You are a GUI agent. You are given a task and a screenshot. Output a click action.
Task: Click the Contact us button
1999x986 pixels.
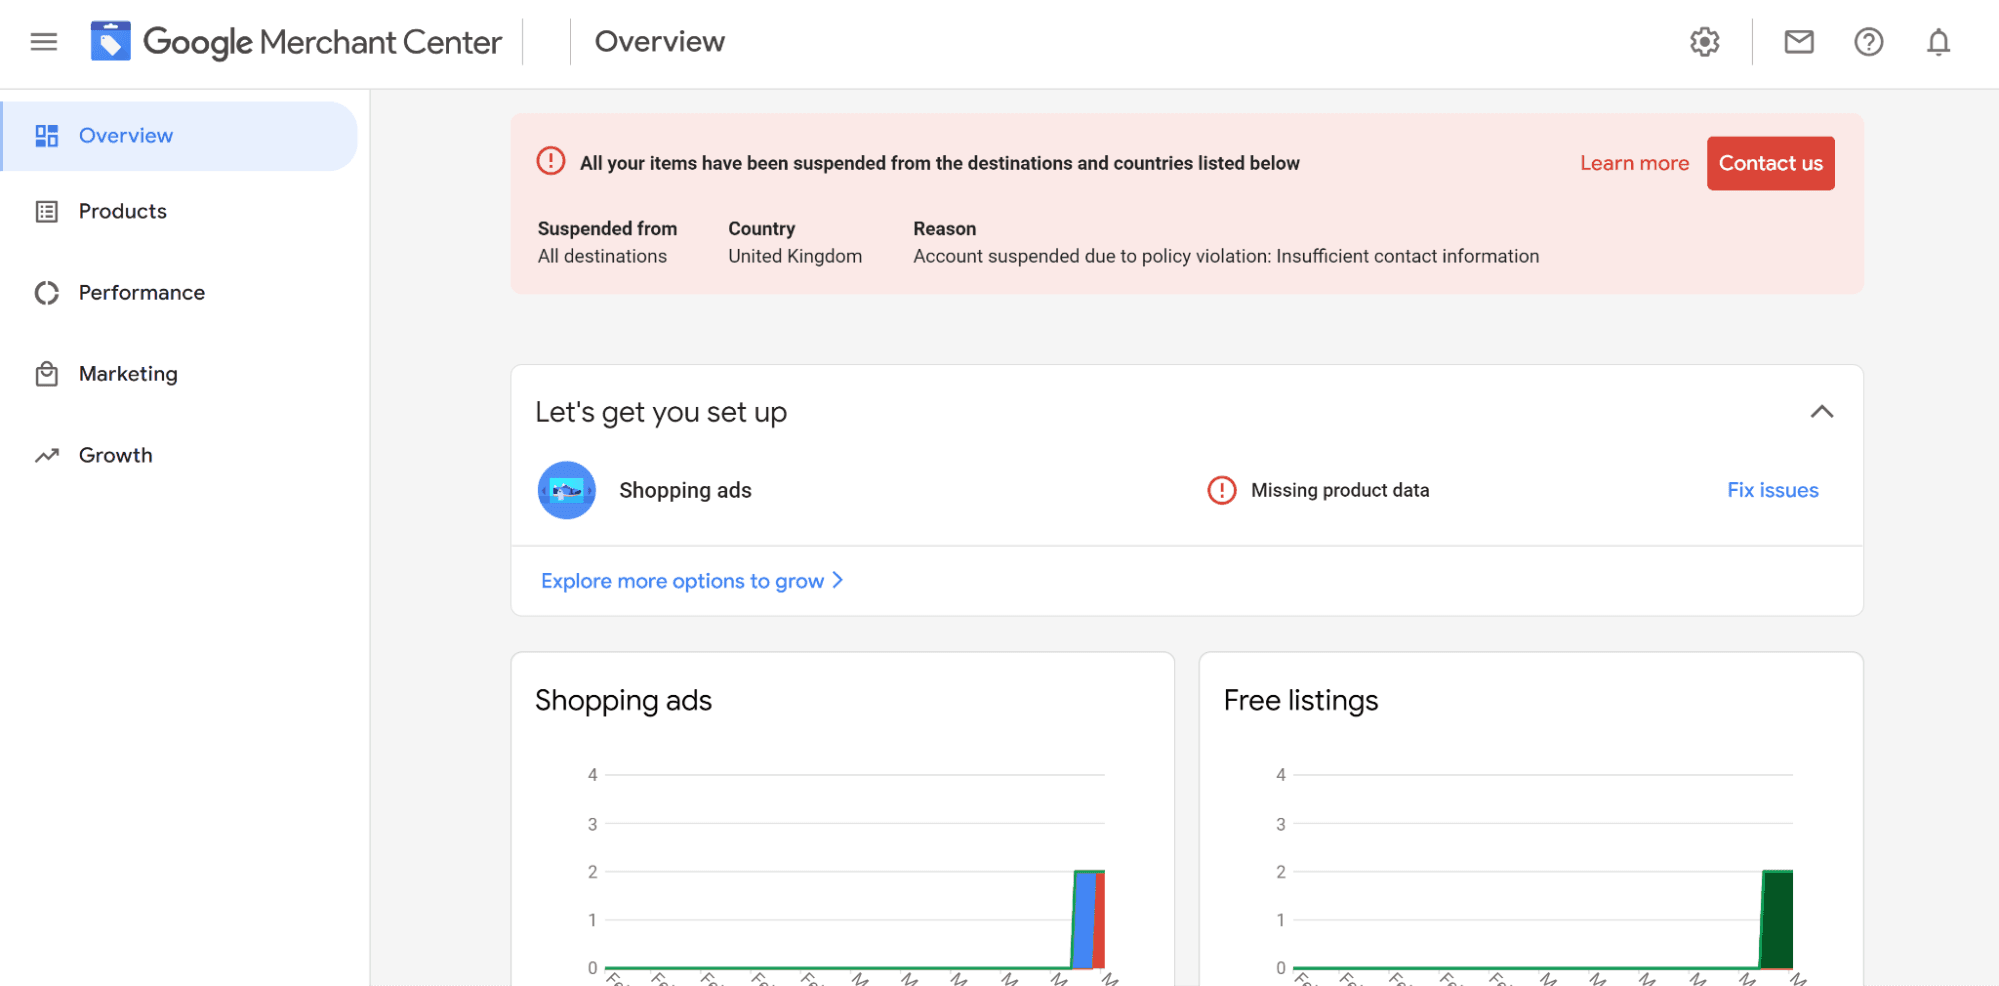pyautogui.click(x=1770, y=163)
